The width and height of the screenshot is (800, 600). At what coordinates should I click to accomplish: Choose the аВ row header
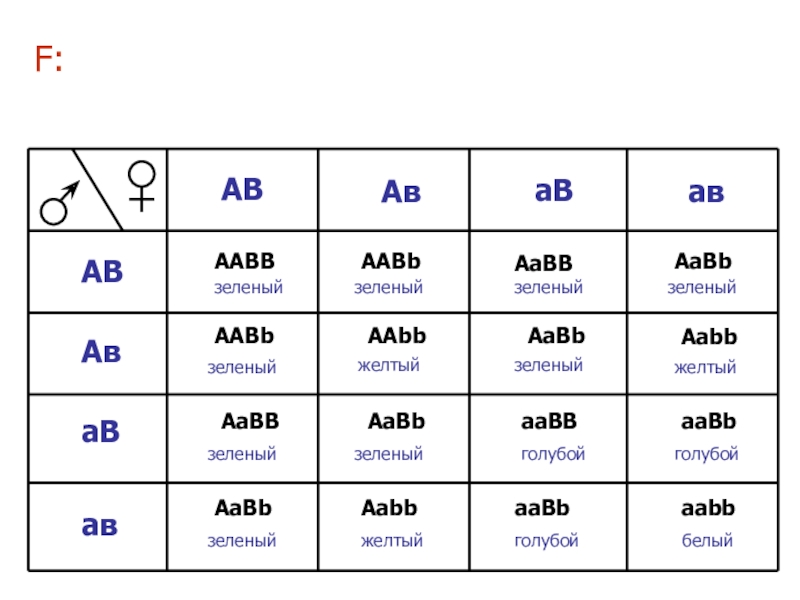click(100, 432)
